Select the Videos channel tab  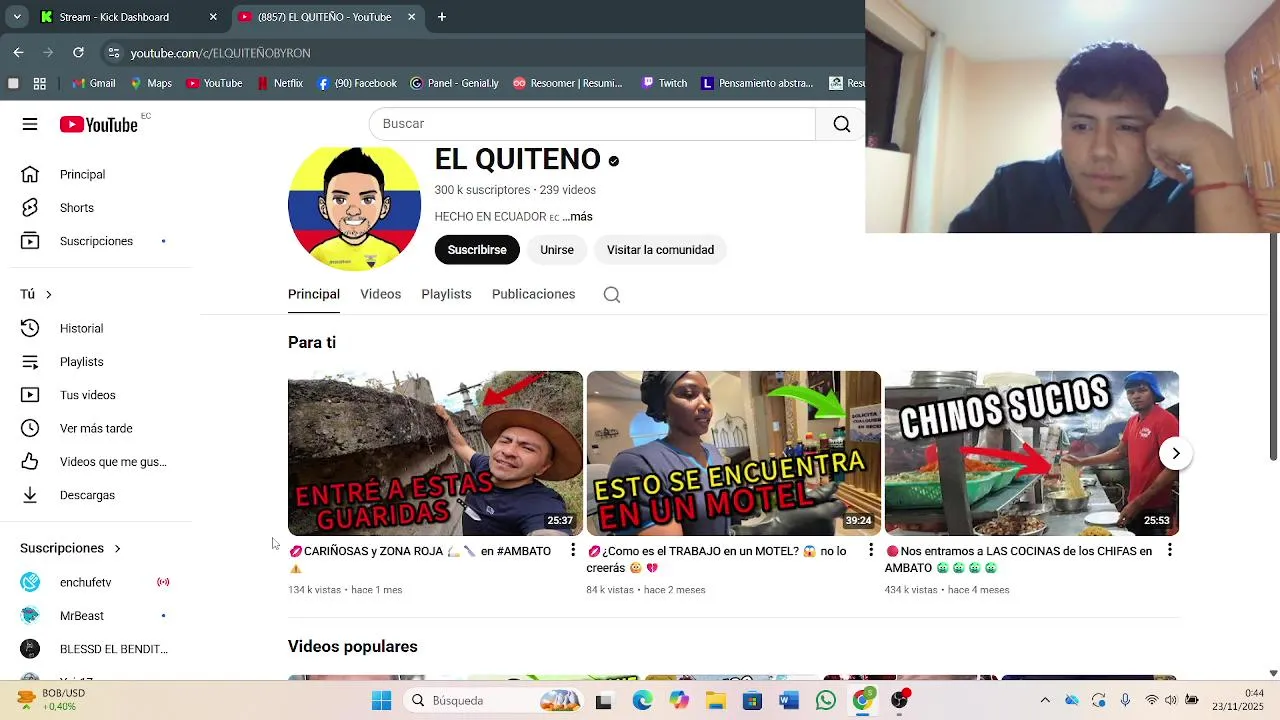pos(380,294)
